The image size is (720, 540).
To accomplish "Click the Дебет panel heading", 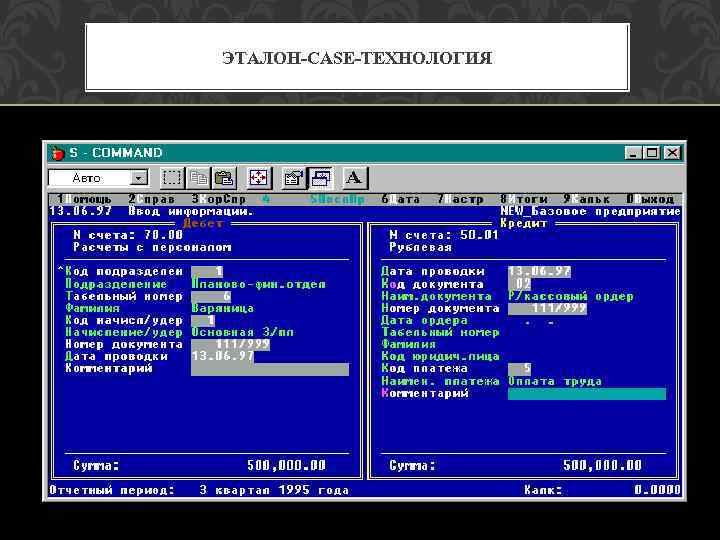I will 202,224.
